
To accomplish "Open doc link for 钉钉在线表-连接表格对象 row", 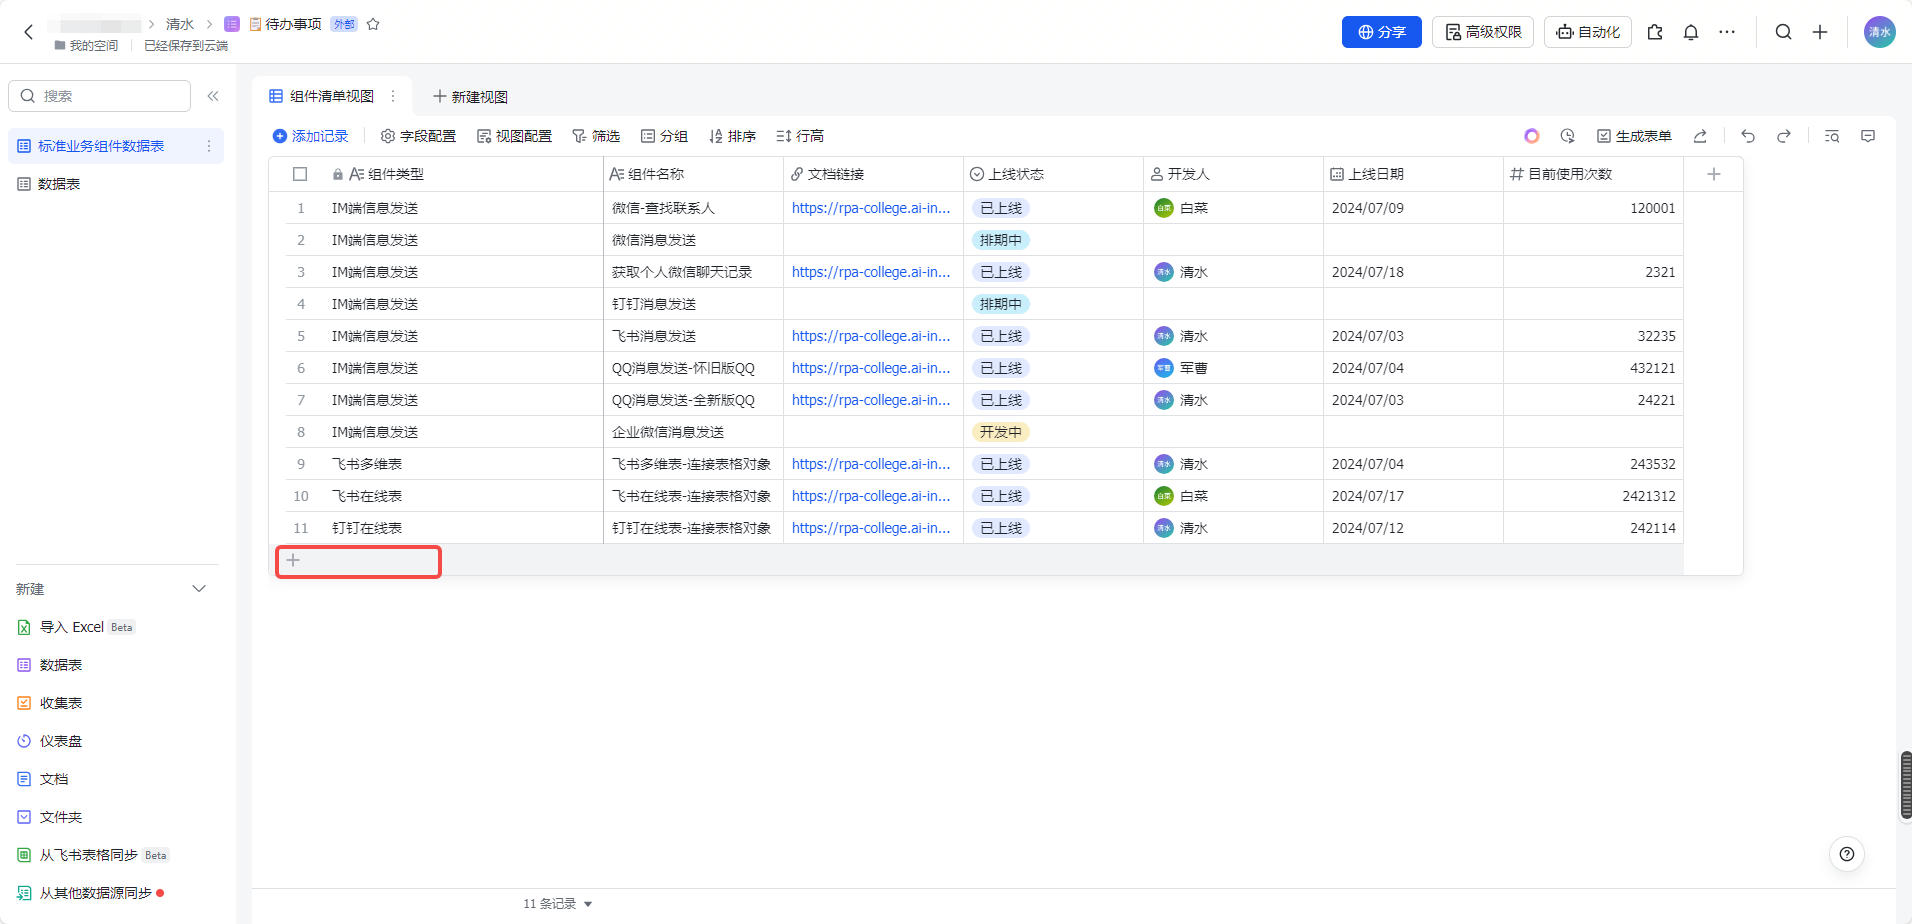I will pos(871,528).
